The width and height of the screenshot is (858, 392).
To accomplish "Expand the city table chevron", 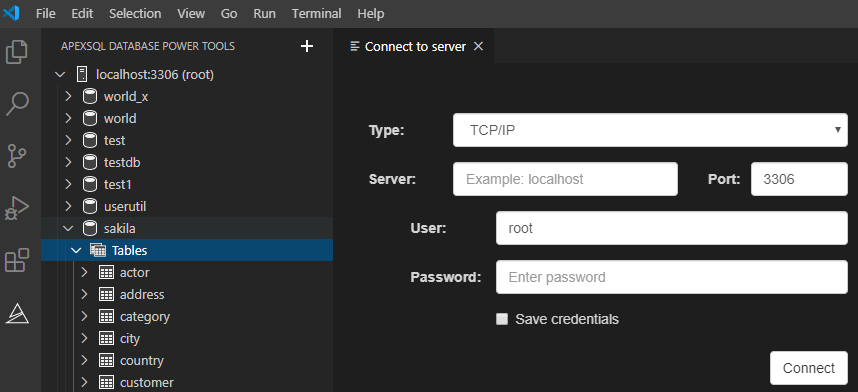I will pyautogui.click(x=84, y=338).
